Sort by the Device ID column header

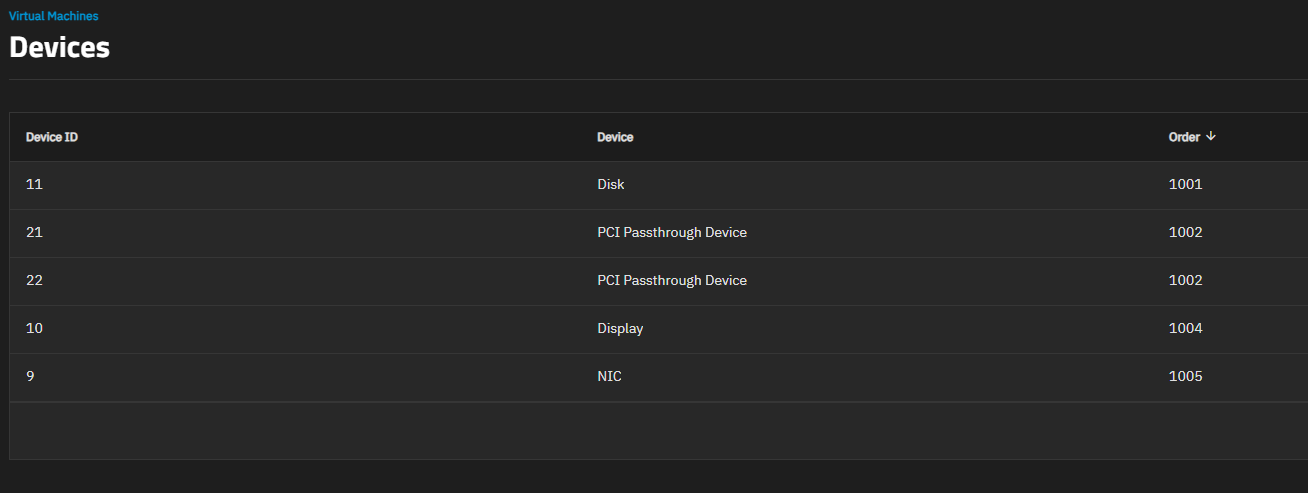tap(52, 137)
